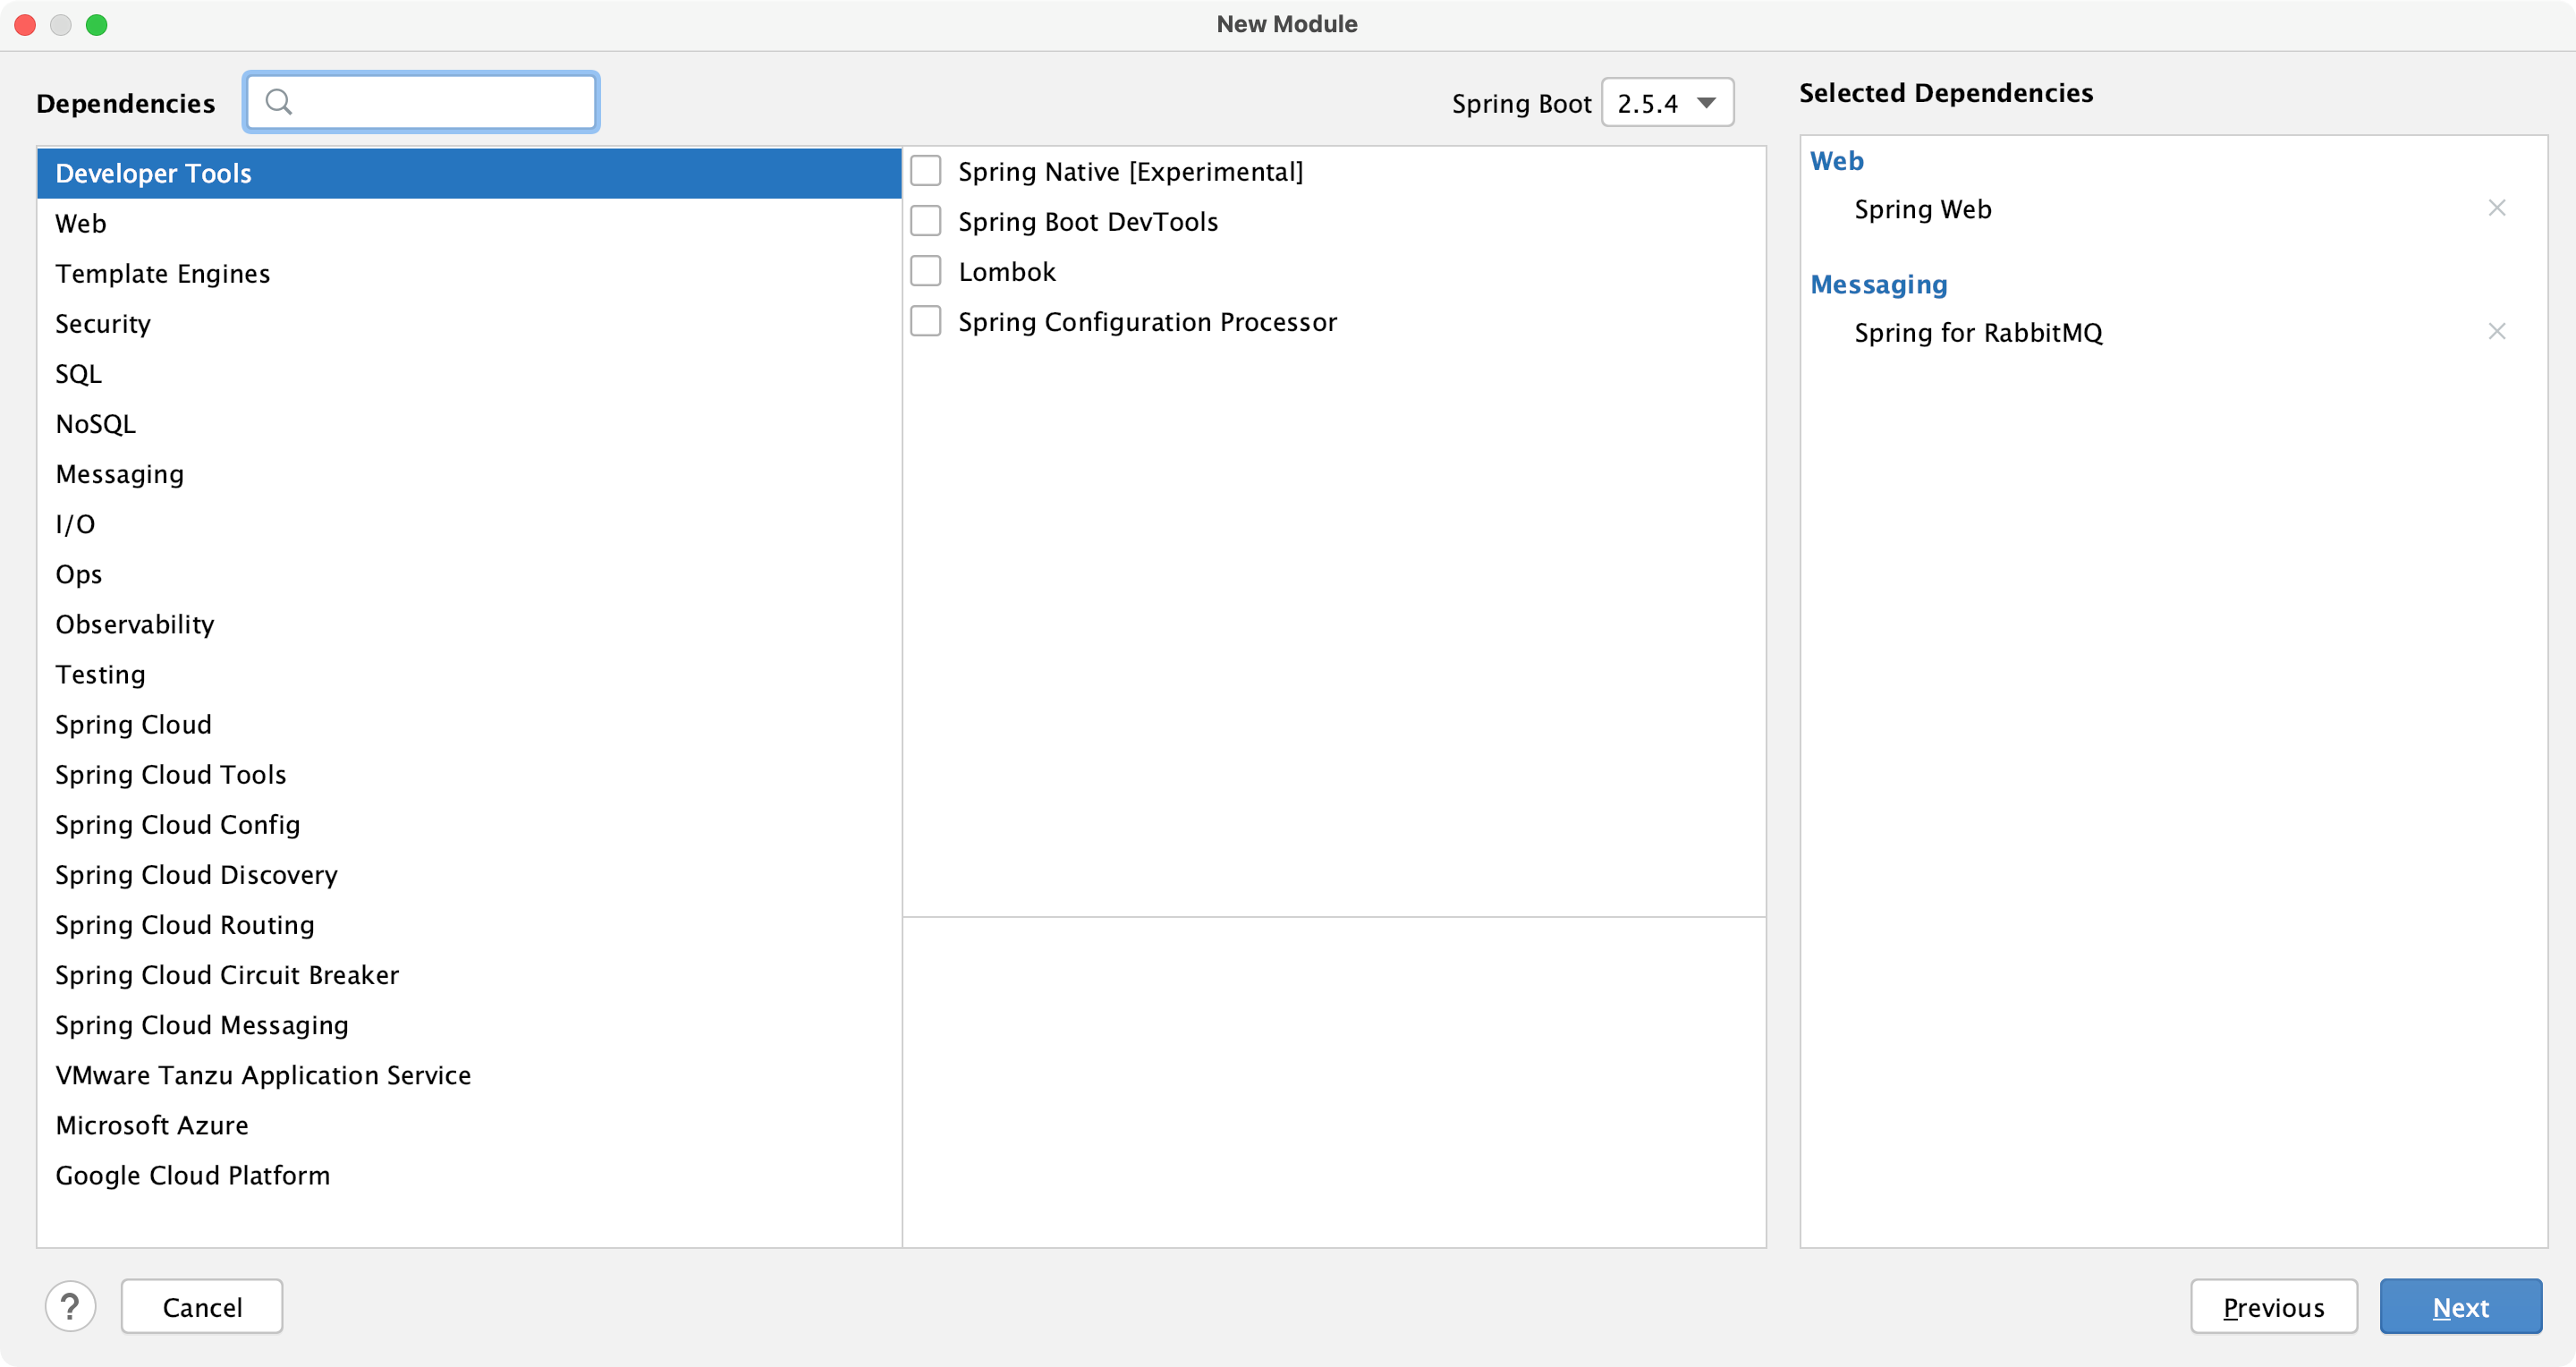
Task: Select the Web category
Action: [469, 223]
